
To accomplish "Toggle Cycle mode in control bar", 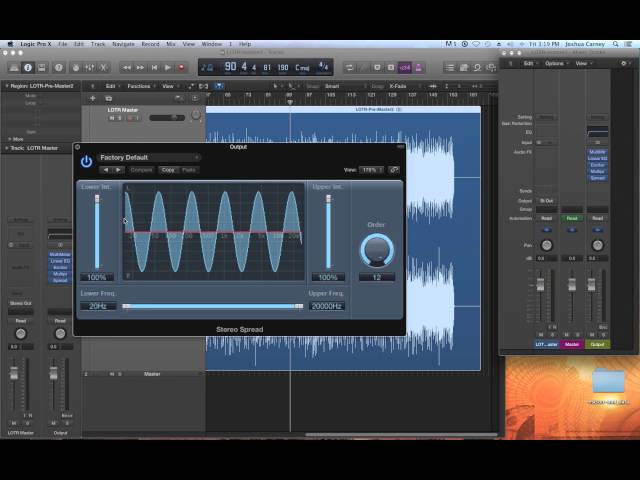I will pyautogui.click(x=349, y=68).
